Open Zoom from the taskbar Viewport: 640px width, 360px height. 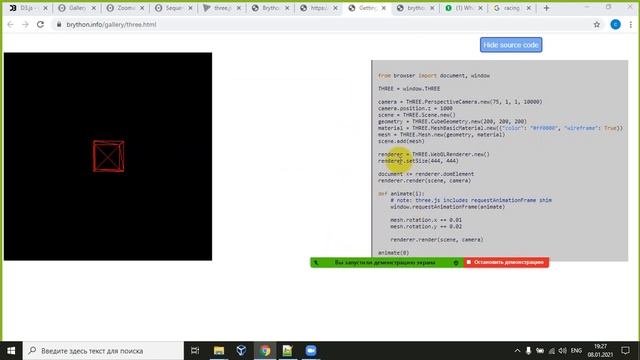click(x=311, y=351)
